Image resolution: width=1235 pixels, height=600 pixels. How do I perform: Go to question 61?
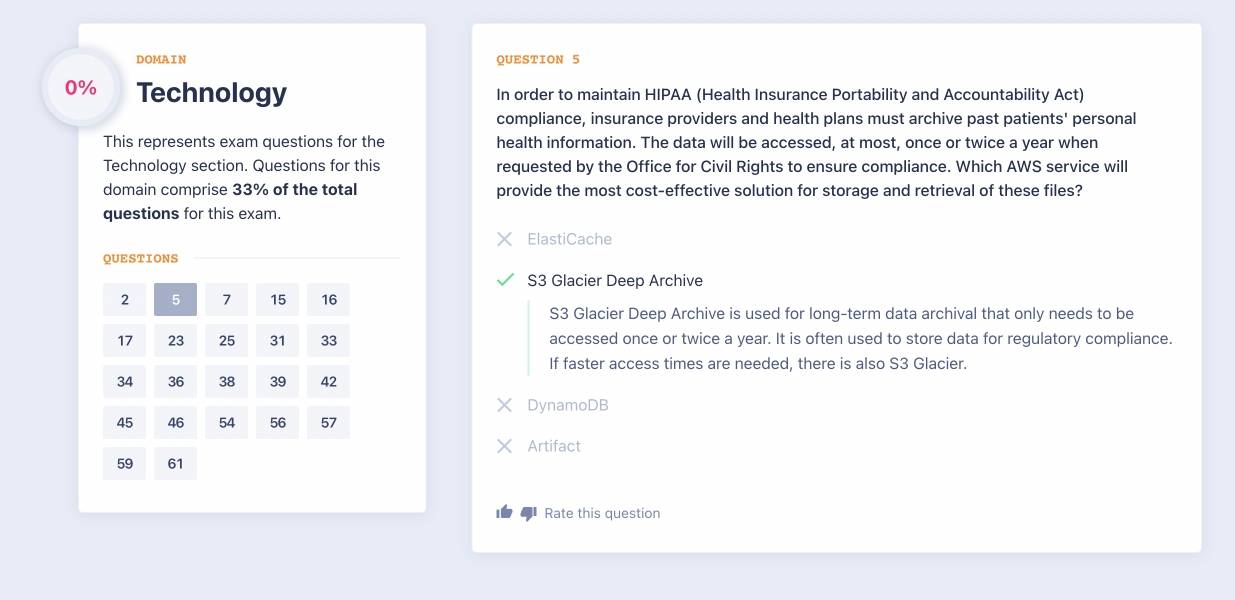[176, 463]
